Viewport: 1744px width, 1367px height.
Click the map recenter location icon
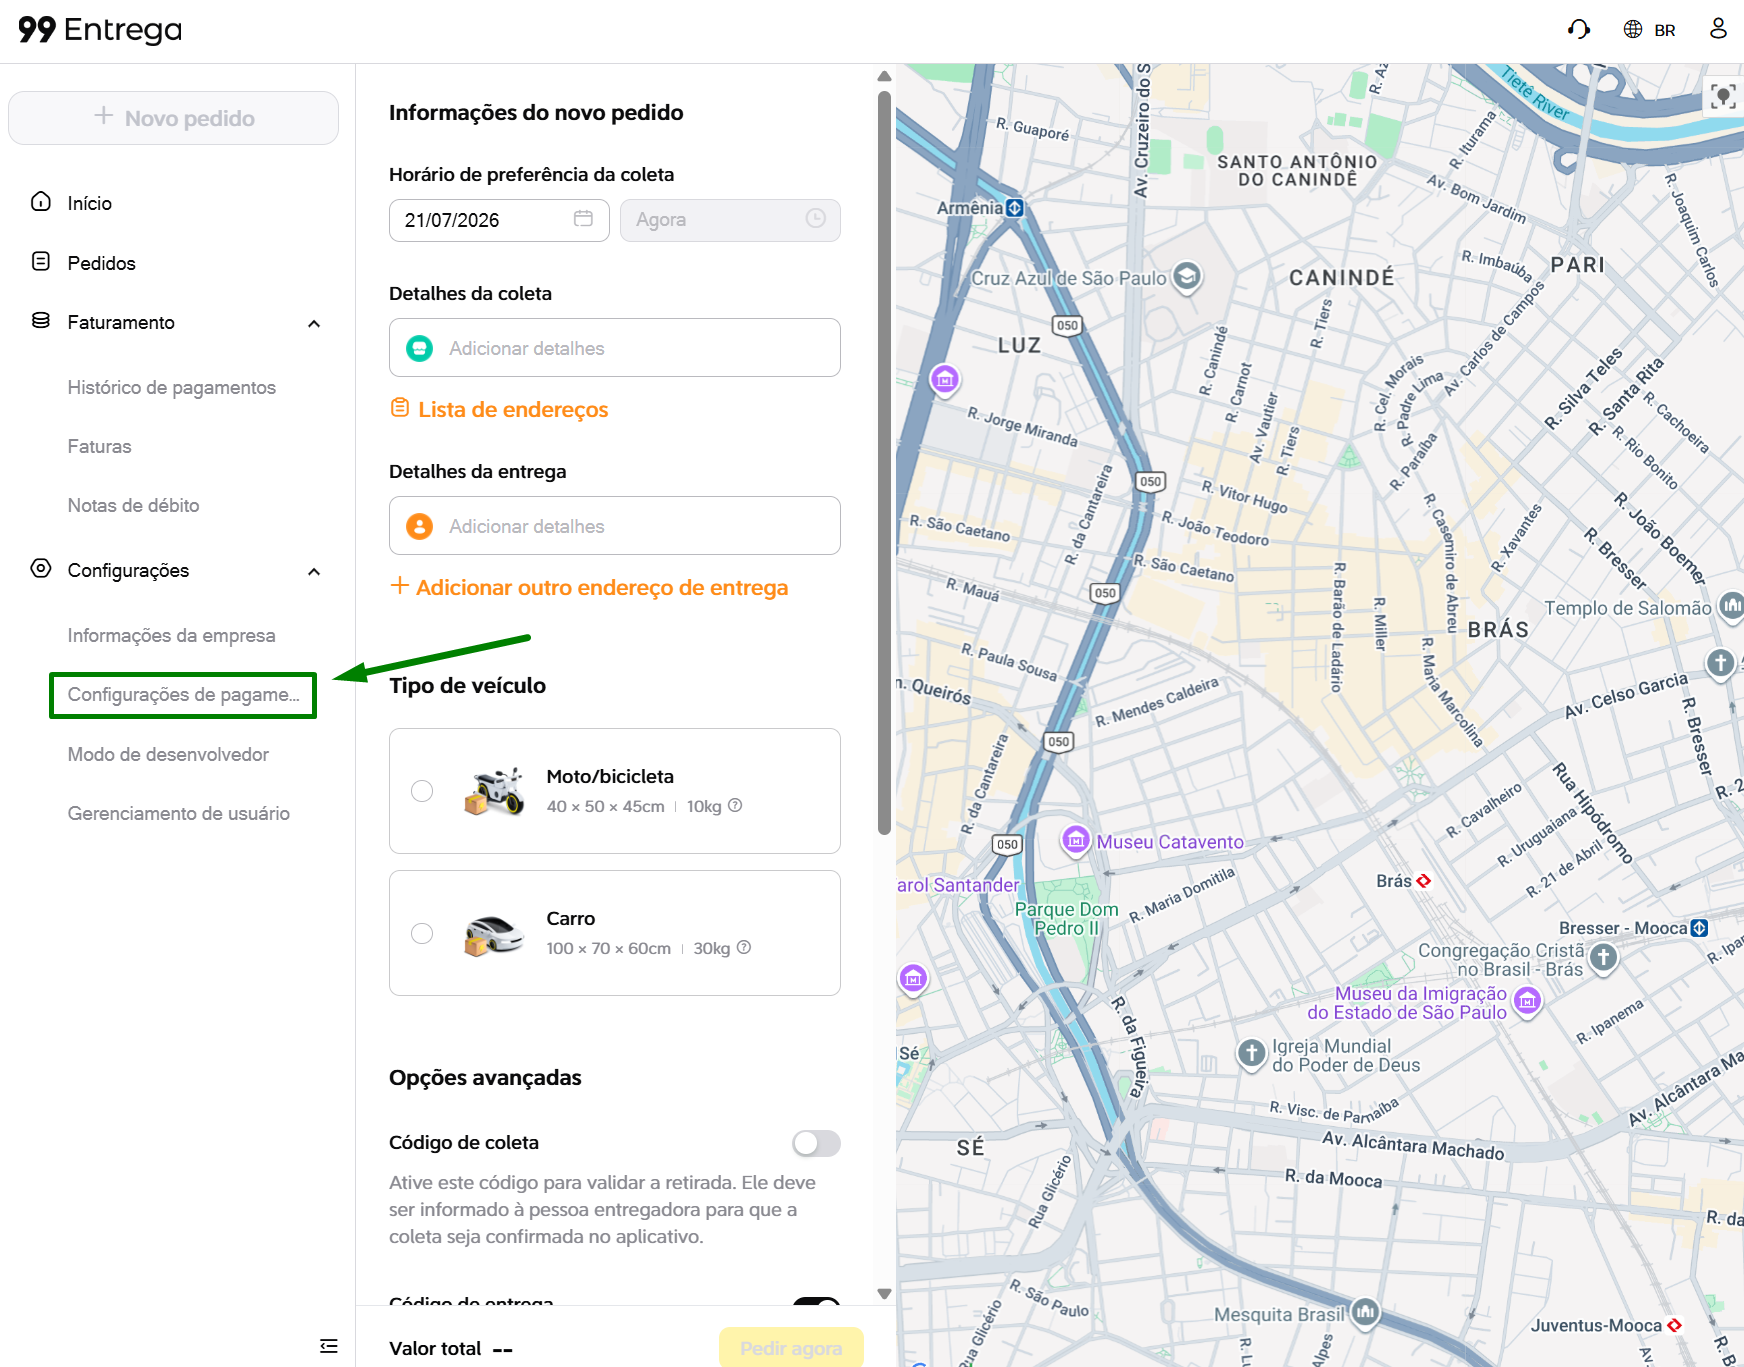point(1722,96)
